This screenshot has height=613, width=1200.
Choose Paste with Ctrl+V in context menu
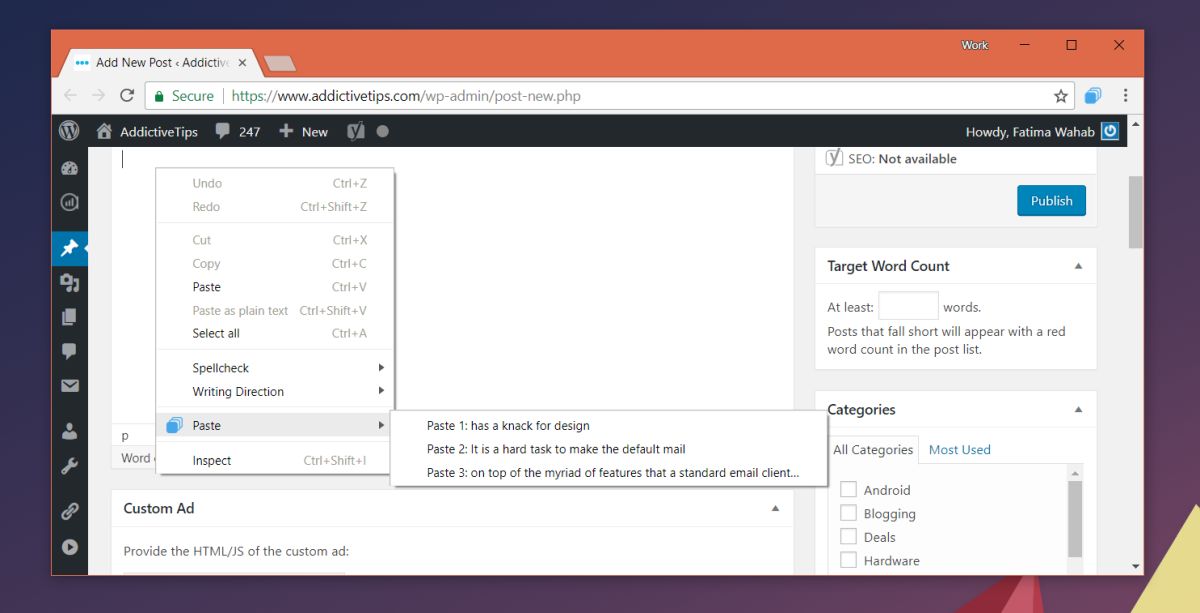(x=276, y=287)
